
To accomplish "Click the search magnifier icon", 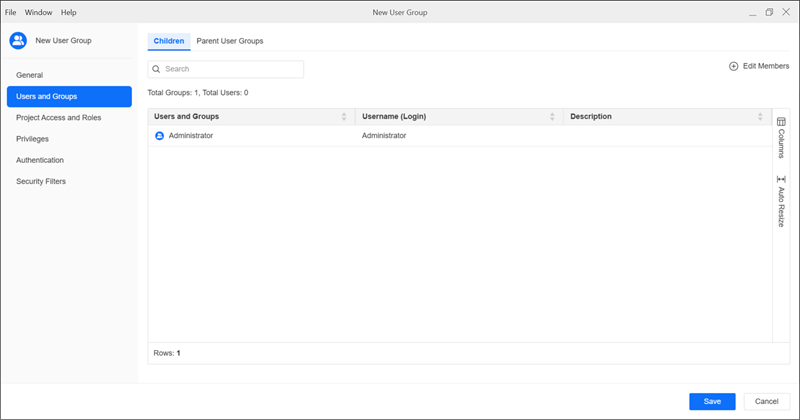I will pyautogui.click(x=157, y=70).
